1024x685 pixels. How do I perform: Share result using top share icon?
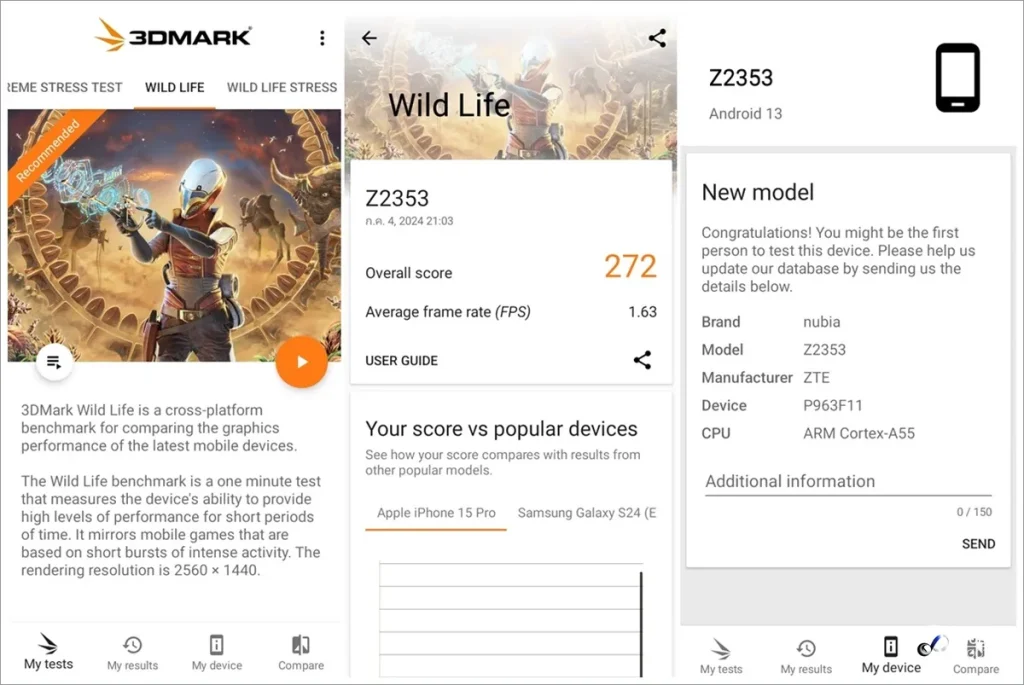coord(657,38)
